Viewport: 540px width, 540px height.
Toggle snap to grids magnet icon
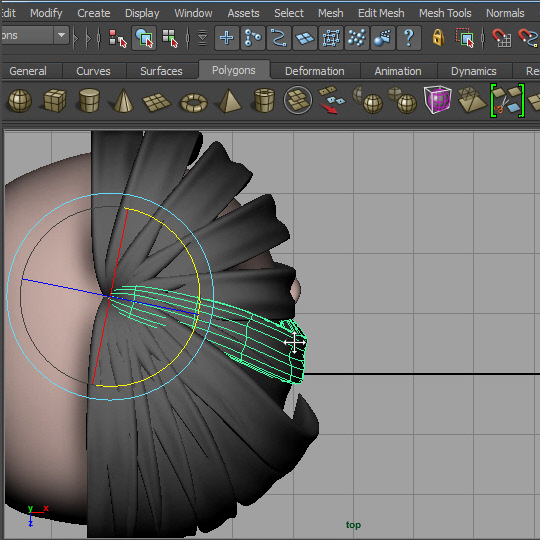click(501, 38)
